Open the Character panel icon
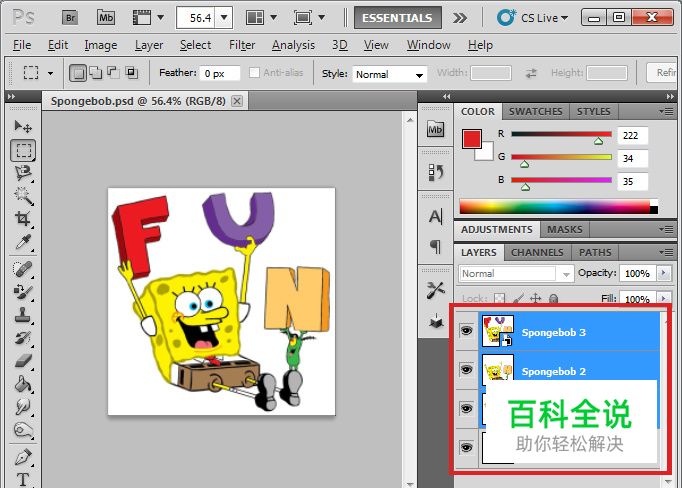The height and width of the screenshot is (488, 682). pos(436,216)
